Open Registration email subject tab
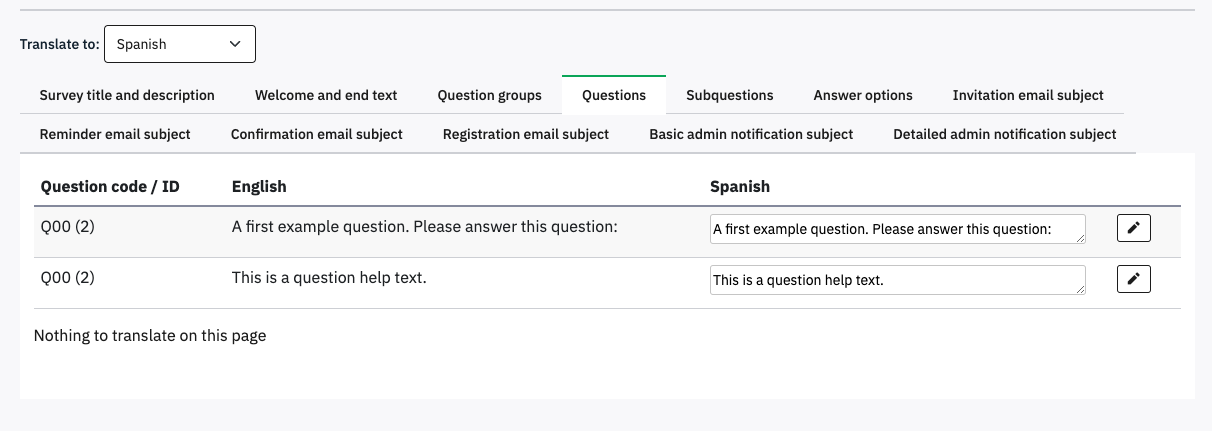Image resolution: width=1212 pixels, height=431 pixels. tap(526, 134)
